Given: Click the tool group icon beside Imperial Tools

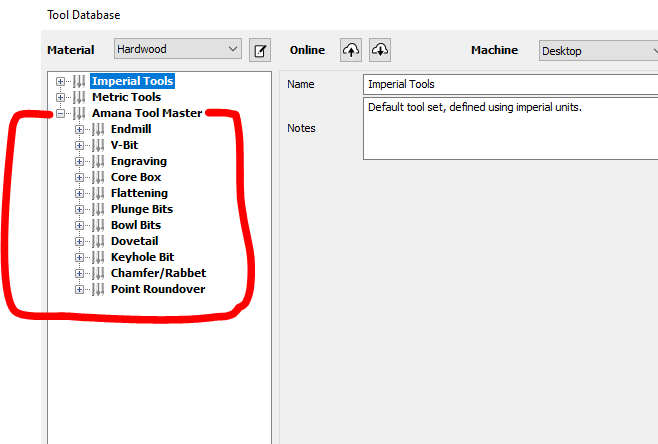Looking at the screenshot, I should 79,81.
